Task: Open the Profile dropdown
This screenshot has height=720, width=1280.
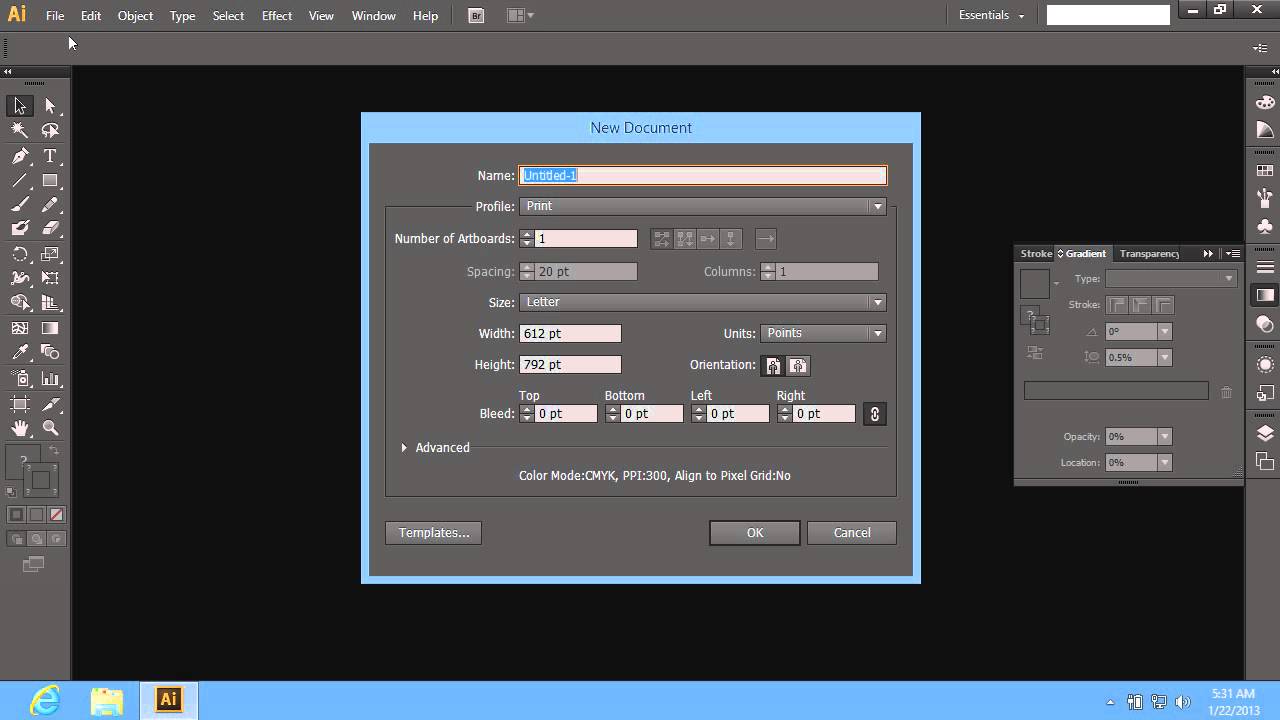Action: (x=702, y=206)
